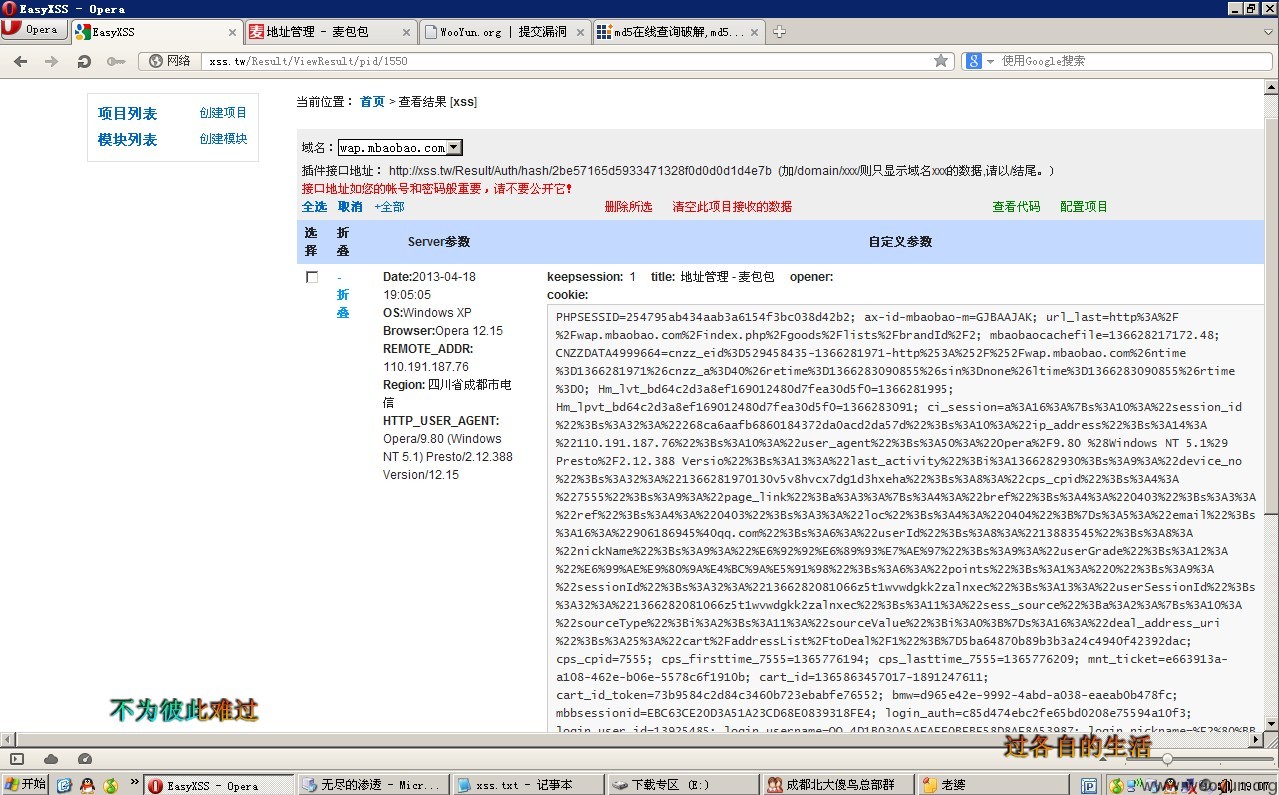Screen dimensions: 1279x795
Task: Follow the 首页 breadcrumb link
Action: [372, 102]
